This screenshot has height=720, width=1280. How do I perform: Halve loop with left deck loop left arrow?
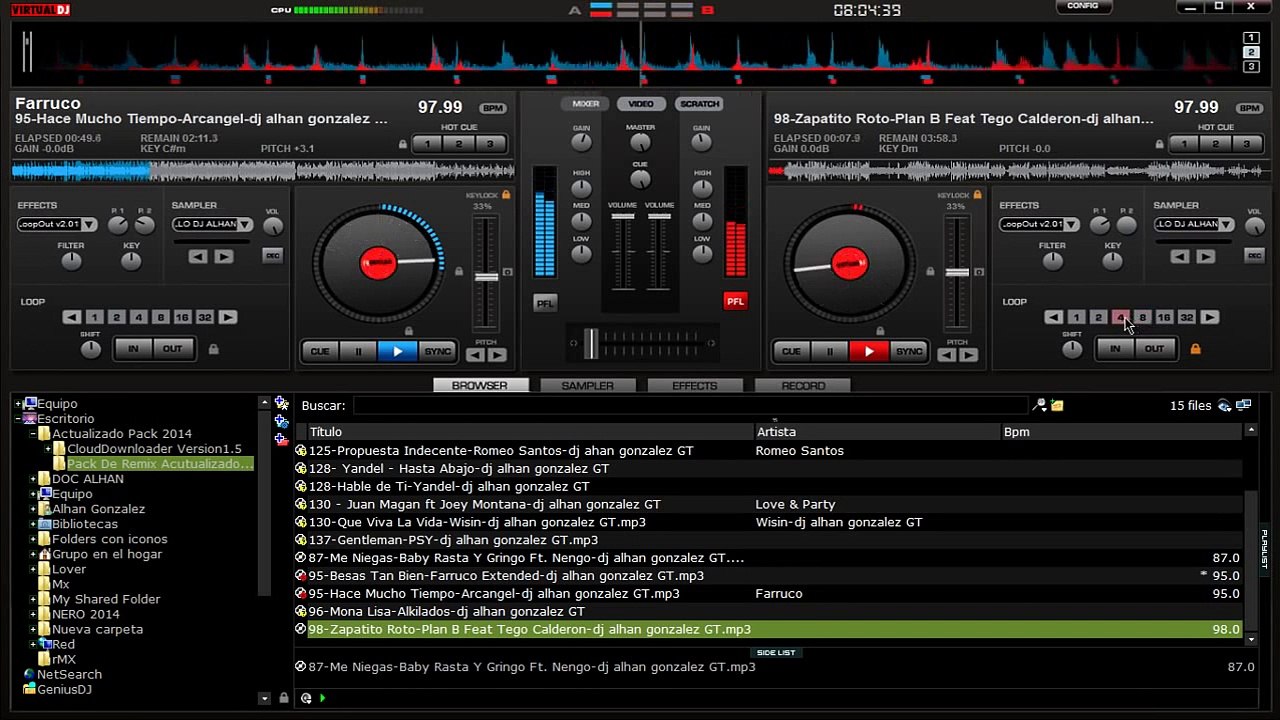point(71,317)
